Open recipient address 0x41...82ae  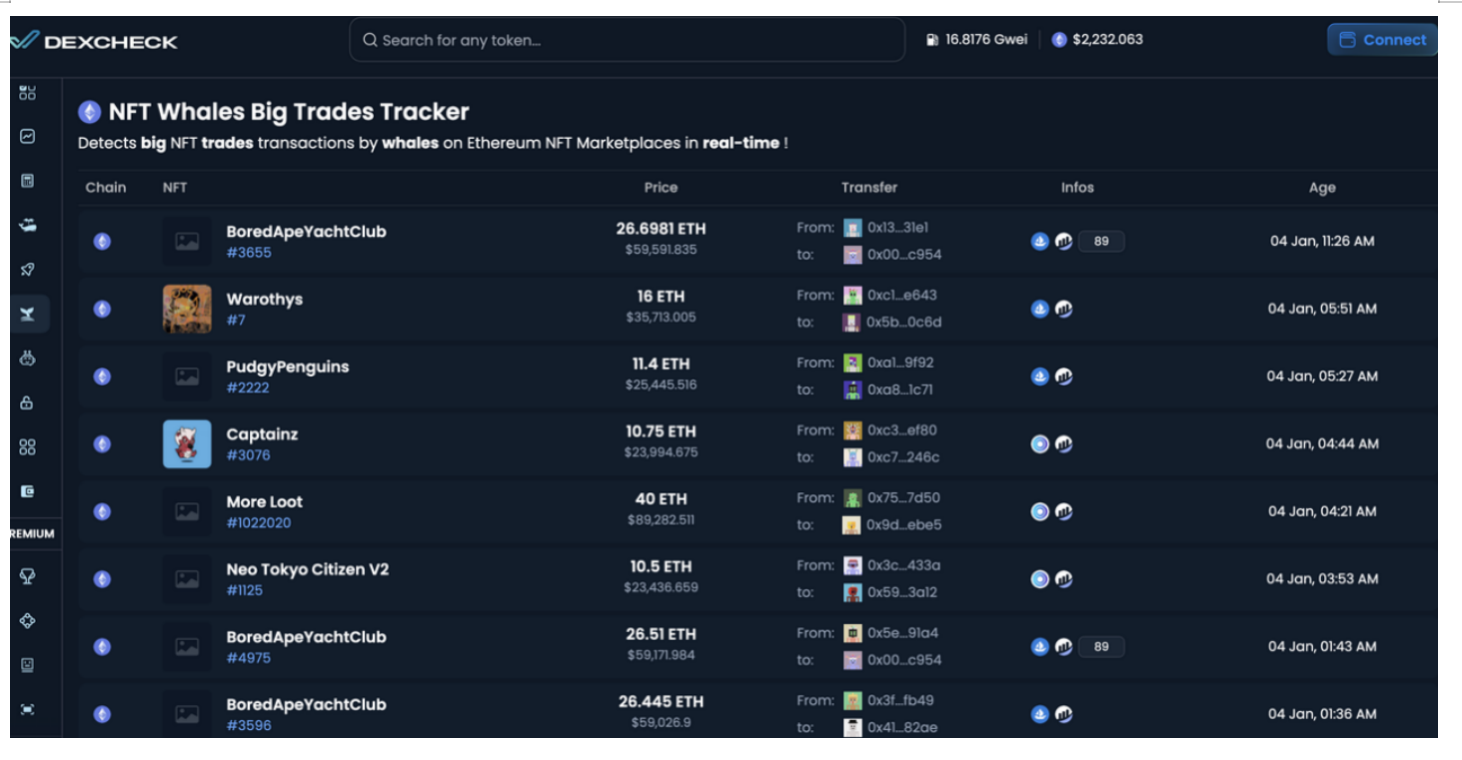click(902, 727)
